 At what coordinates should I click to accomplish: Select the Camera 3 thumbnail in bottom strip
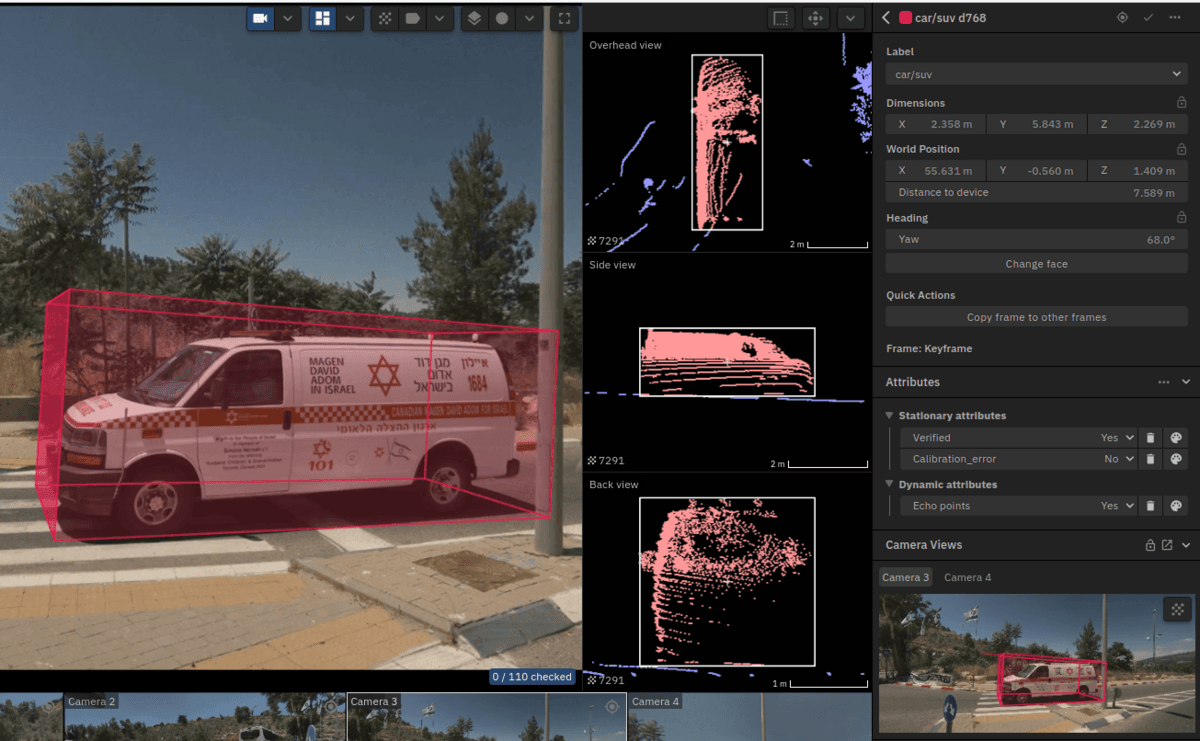click(x=487, y=717)
